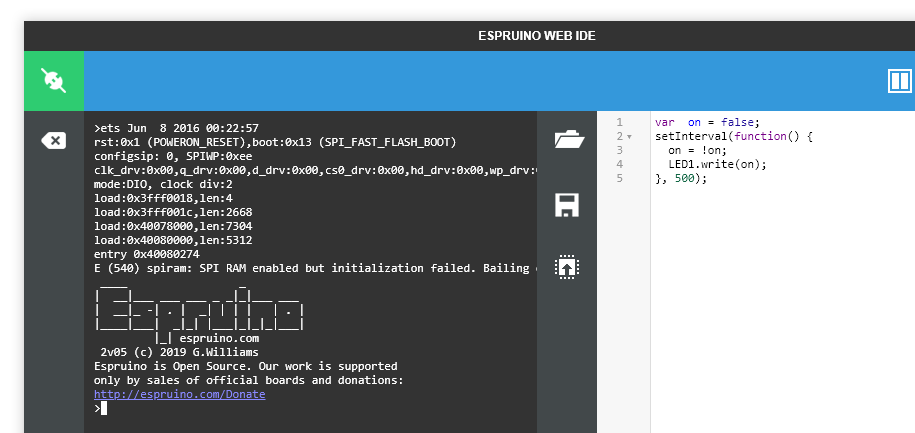Click the 'Espruino is Open Source' terminal line

click(x=246, y=366)
